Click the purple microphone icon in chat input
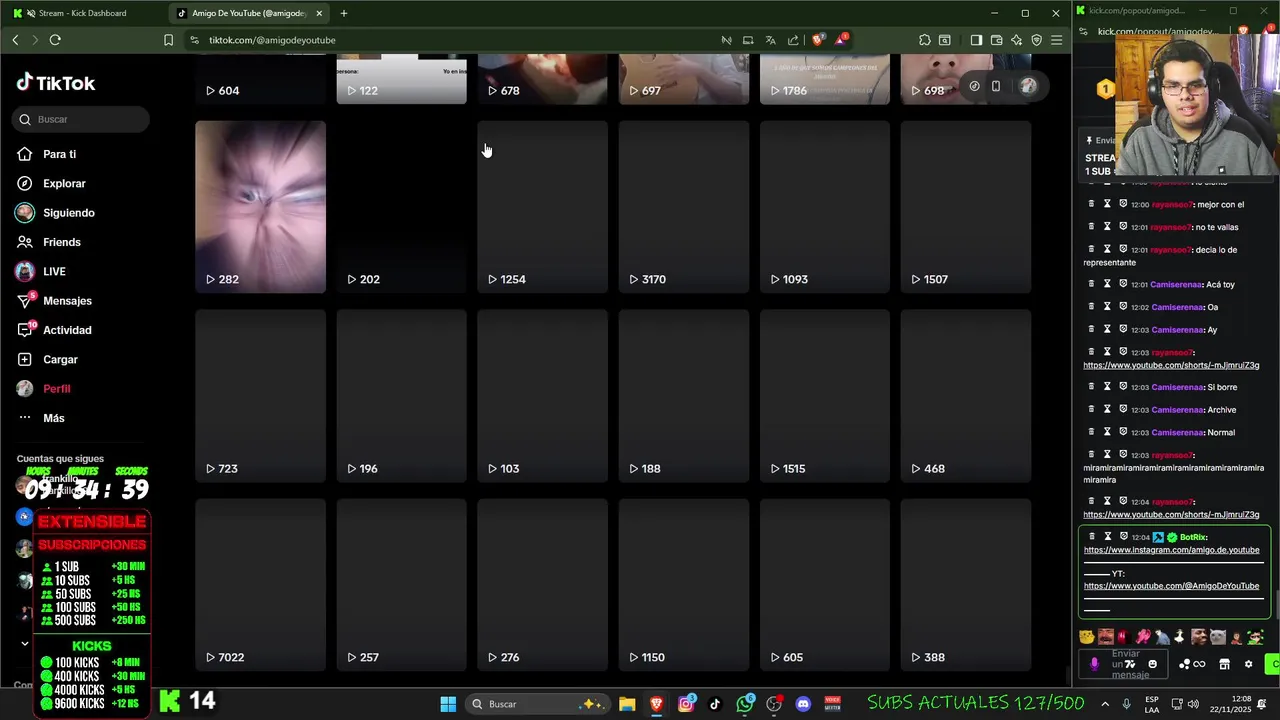This screenshot has height=720, width=1280. coord(1094,664)
